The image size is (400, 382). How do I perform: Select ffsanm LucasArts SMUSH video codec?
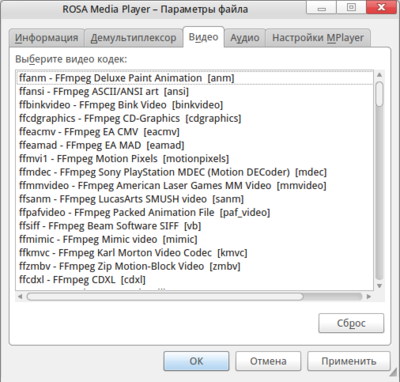tap(195, 199)
